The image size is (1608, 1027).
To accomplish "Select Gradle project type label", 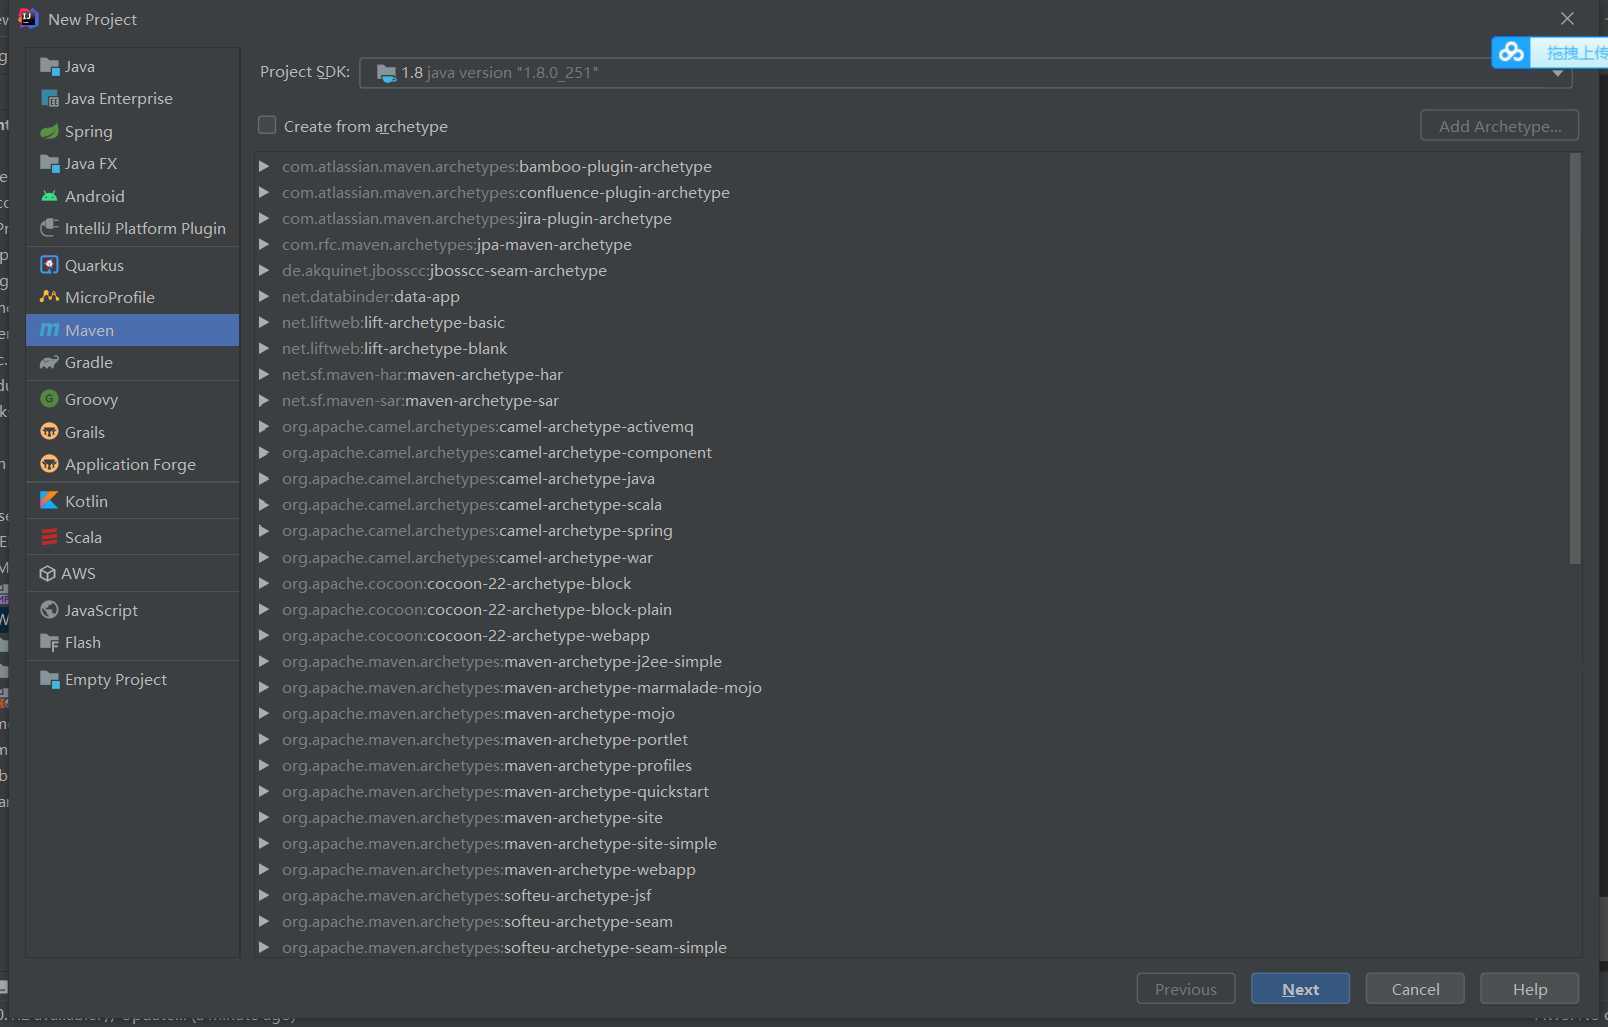I will pos(88,362).
